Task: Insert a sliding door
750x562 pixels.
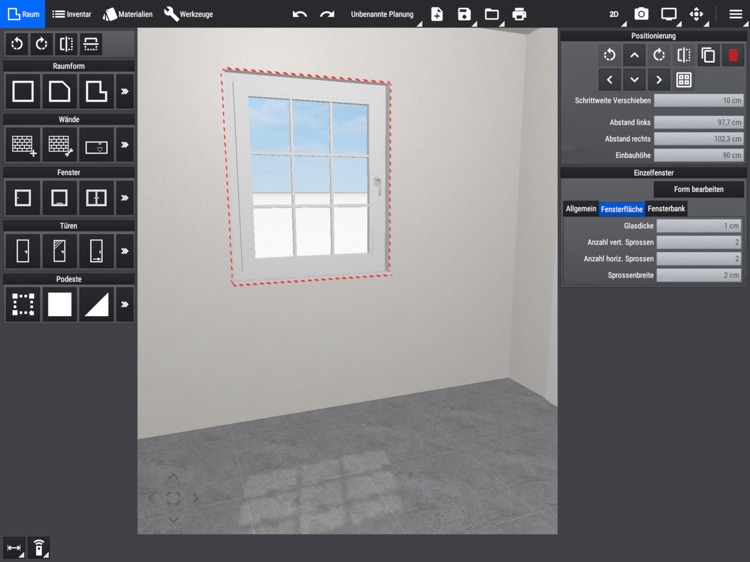Action: [x=96, y=251]
